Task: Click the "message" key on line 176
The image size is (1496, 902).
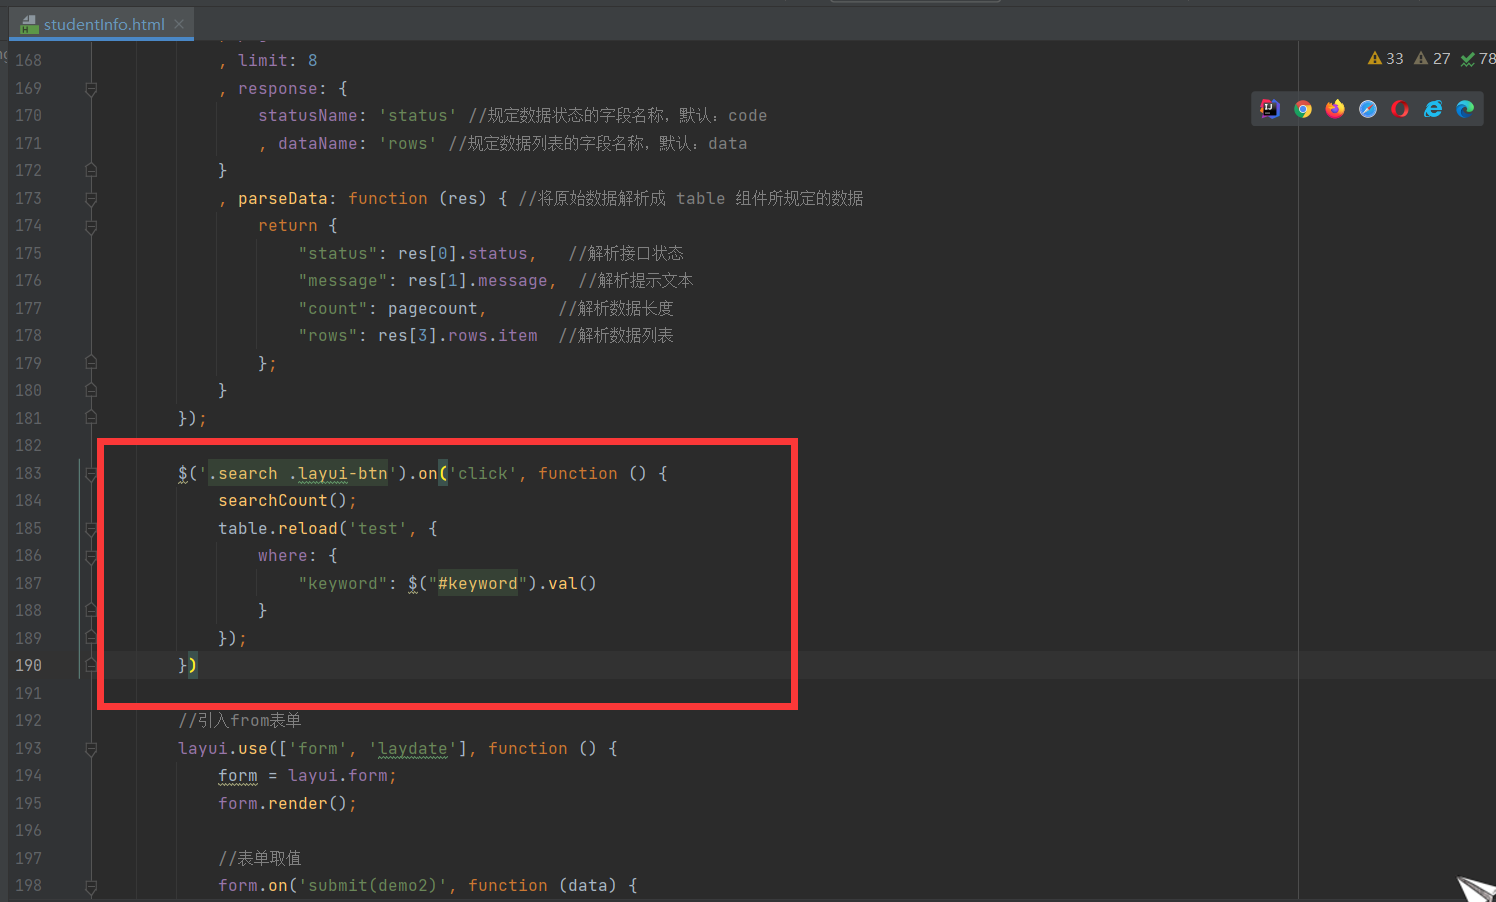Action: pyautogui.click(x=343, y=281)
